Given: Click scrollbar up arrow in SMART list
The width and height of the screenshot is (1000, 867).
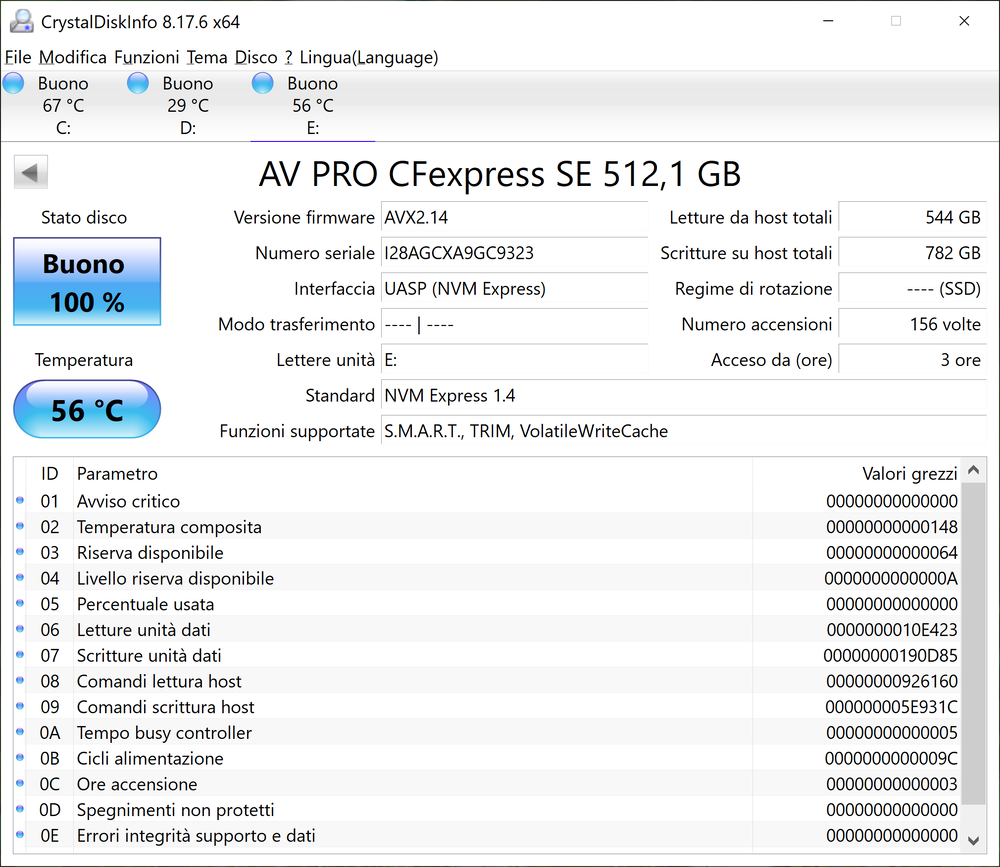Looking at the screenshot, I should coord(973,470).
